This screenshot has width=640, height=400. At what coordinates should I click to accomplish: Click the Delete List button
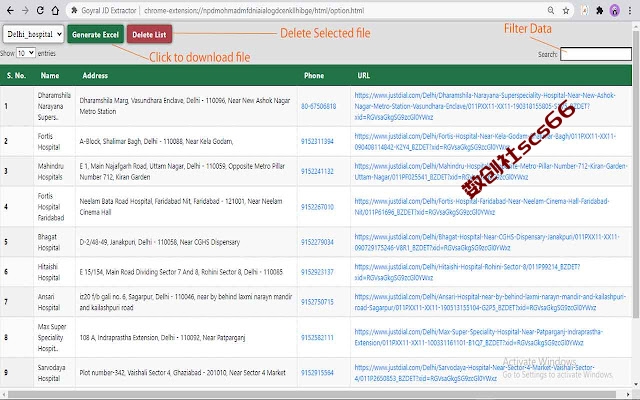pyautogui.click(x=149, y=34)
